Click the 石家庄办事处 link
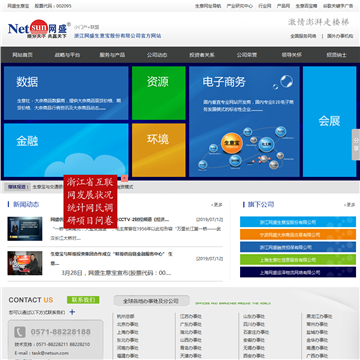This screenshot has width=360, height=360. [x=256, y=332]
